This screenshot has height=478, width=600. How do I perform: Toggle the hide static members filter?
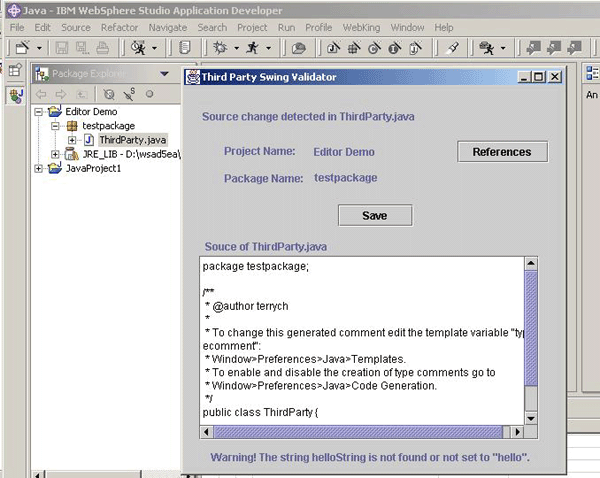click(129, 94)
